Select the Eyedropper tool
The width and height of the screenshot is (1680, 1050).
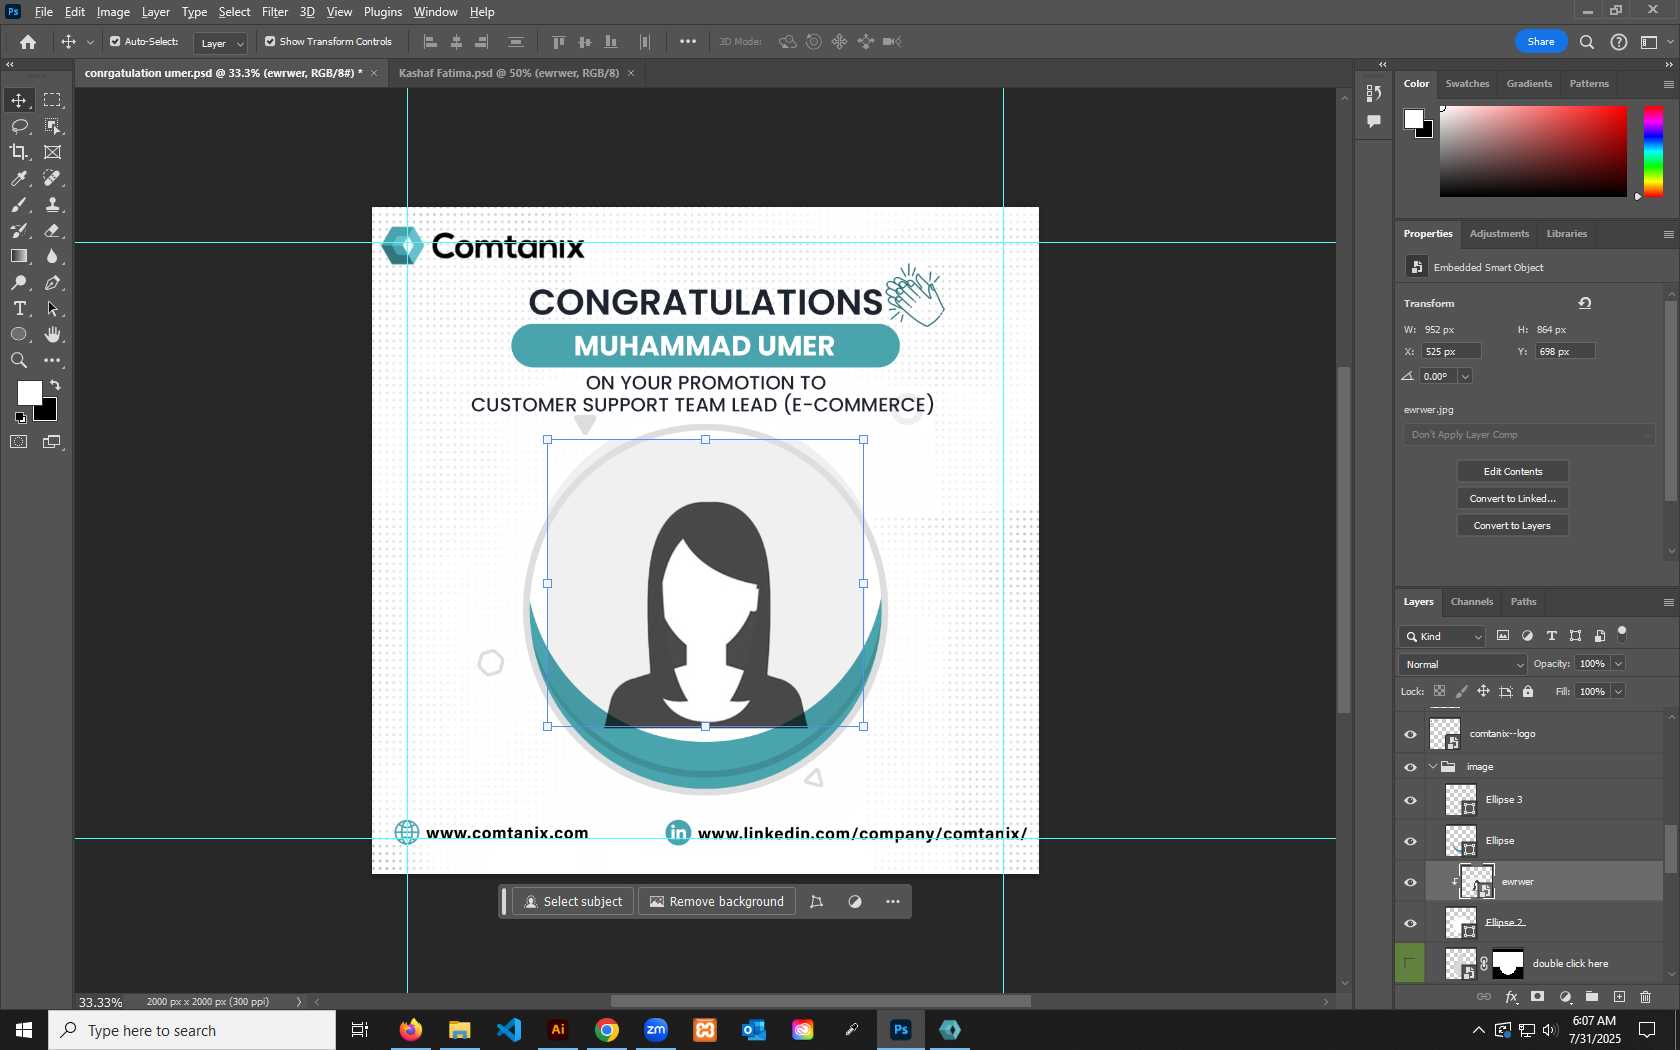pyautogui.click(x=19, y=178)
